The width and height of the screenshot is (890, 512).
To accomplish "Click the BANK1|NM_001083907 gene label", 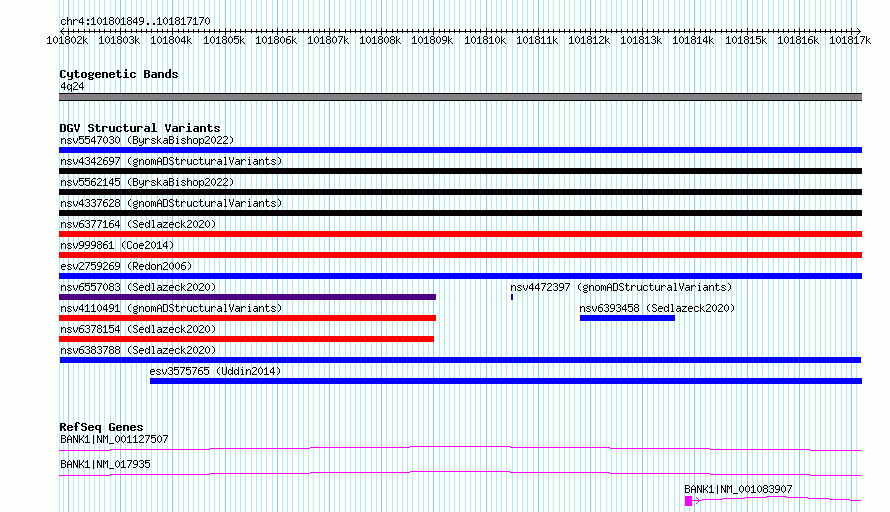I will point(738,489).
